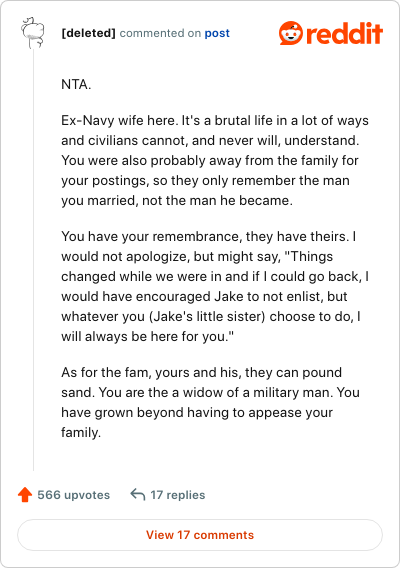Click the final word "family."
Viewport: 400px width, 568px height.
pos(81,433)
